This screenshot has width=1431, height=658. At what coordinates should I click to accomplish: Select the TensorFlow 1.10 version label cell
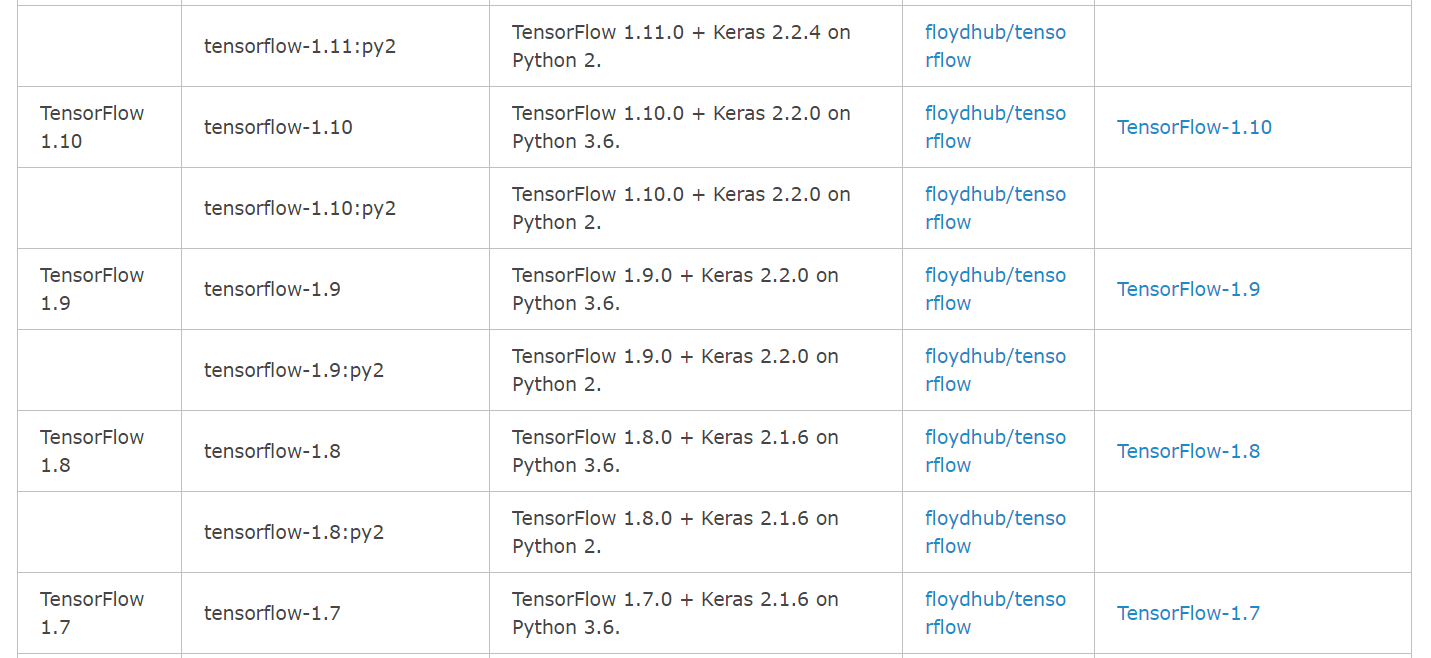92,127
